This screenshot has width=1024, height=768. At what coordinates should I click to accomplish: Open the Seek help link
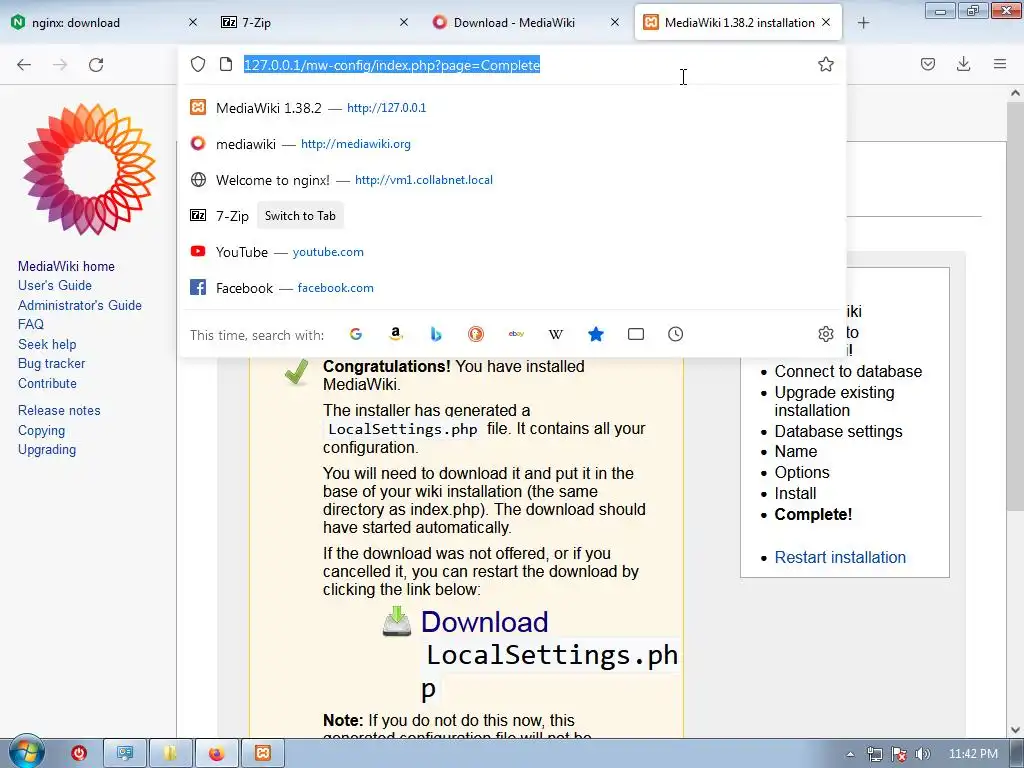point(47,344)
